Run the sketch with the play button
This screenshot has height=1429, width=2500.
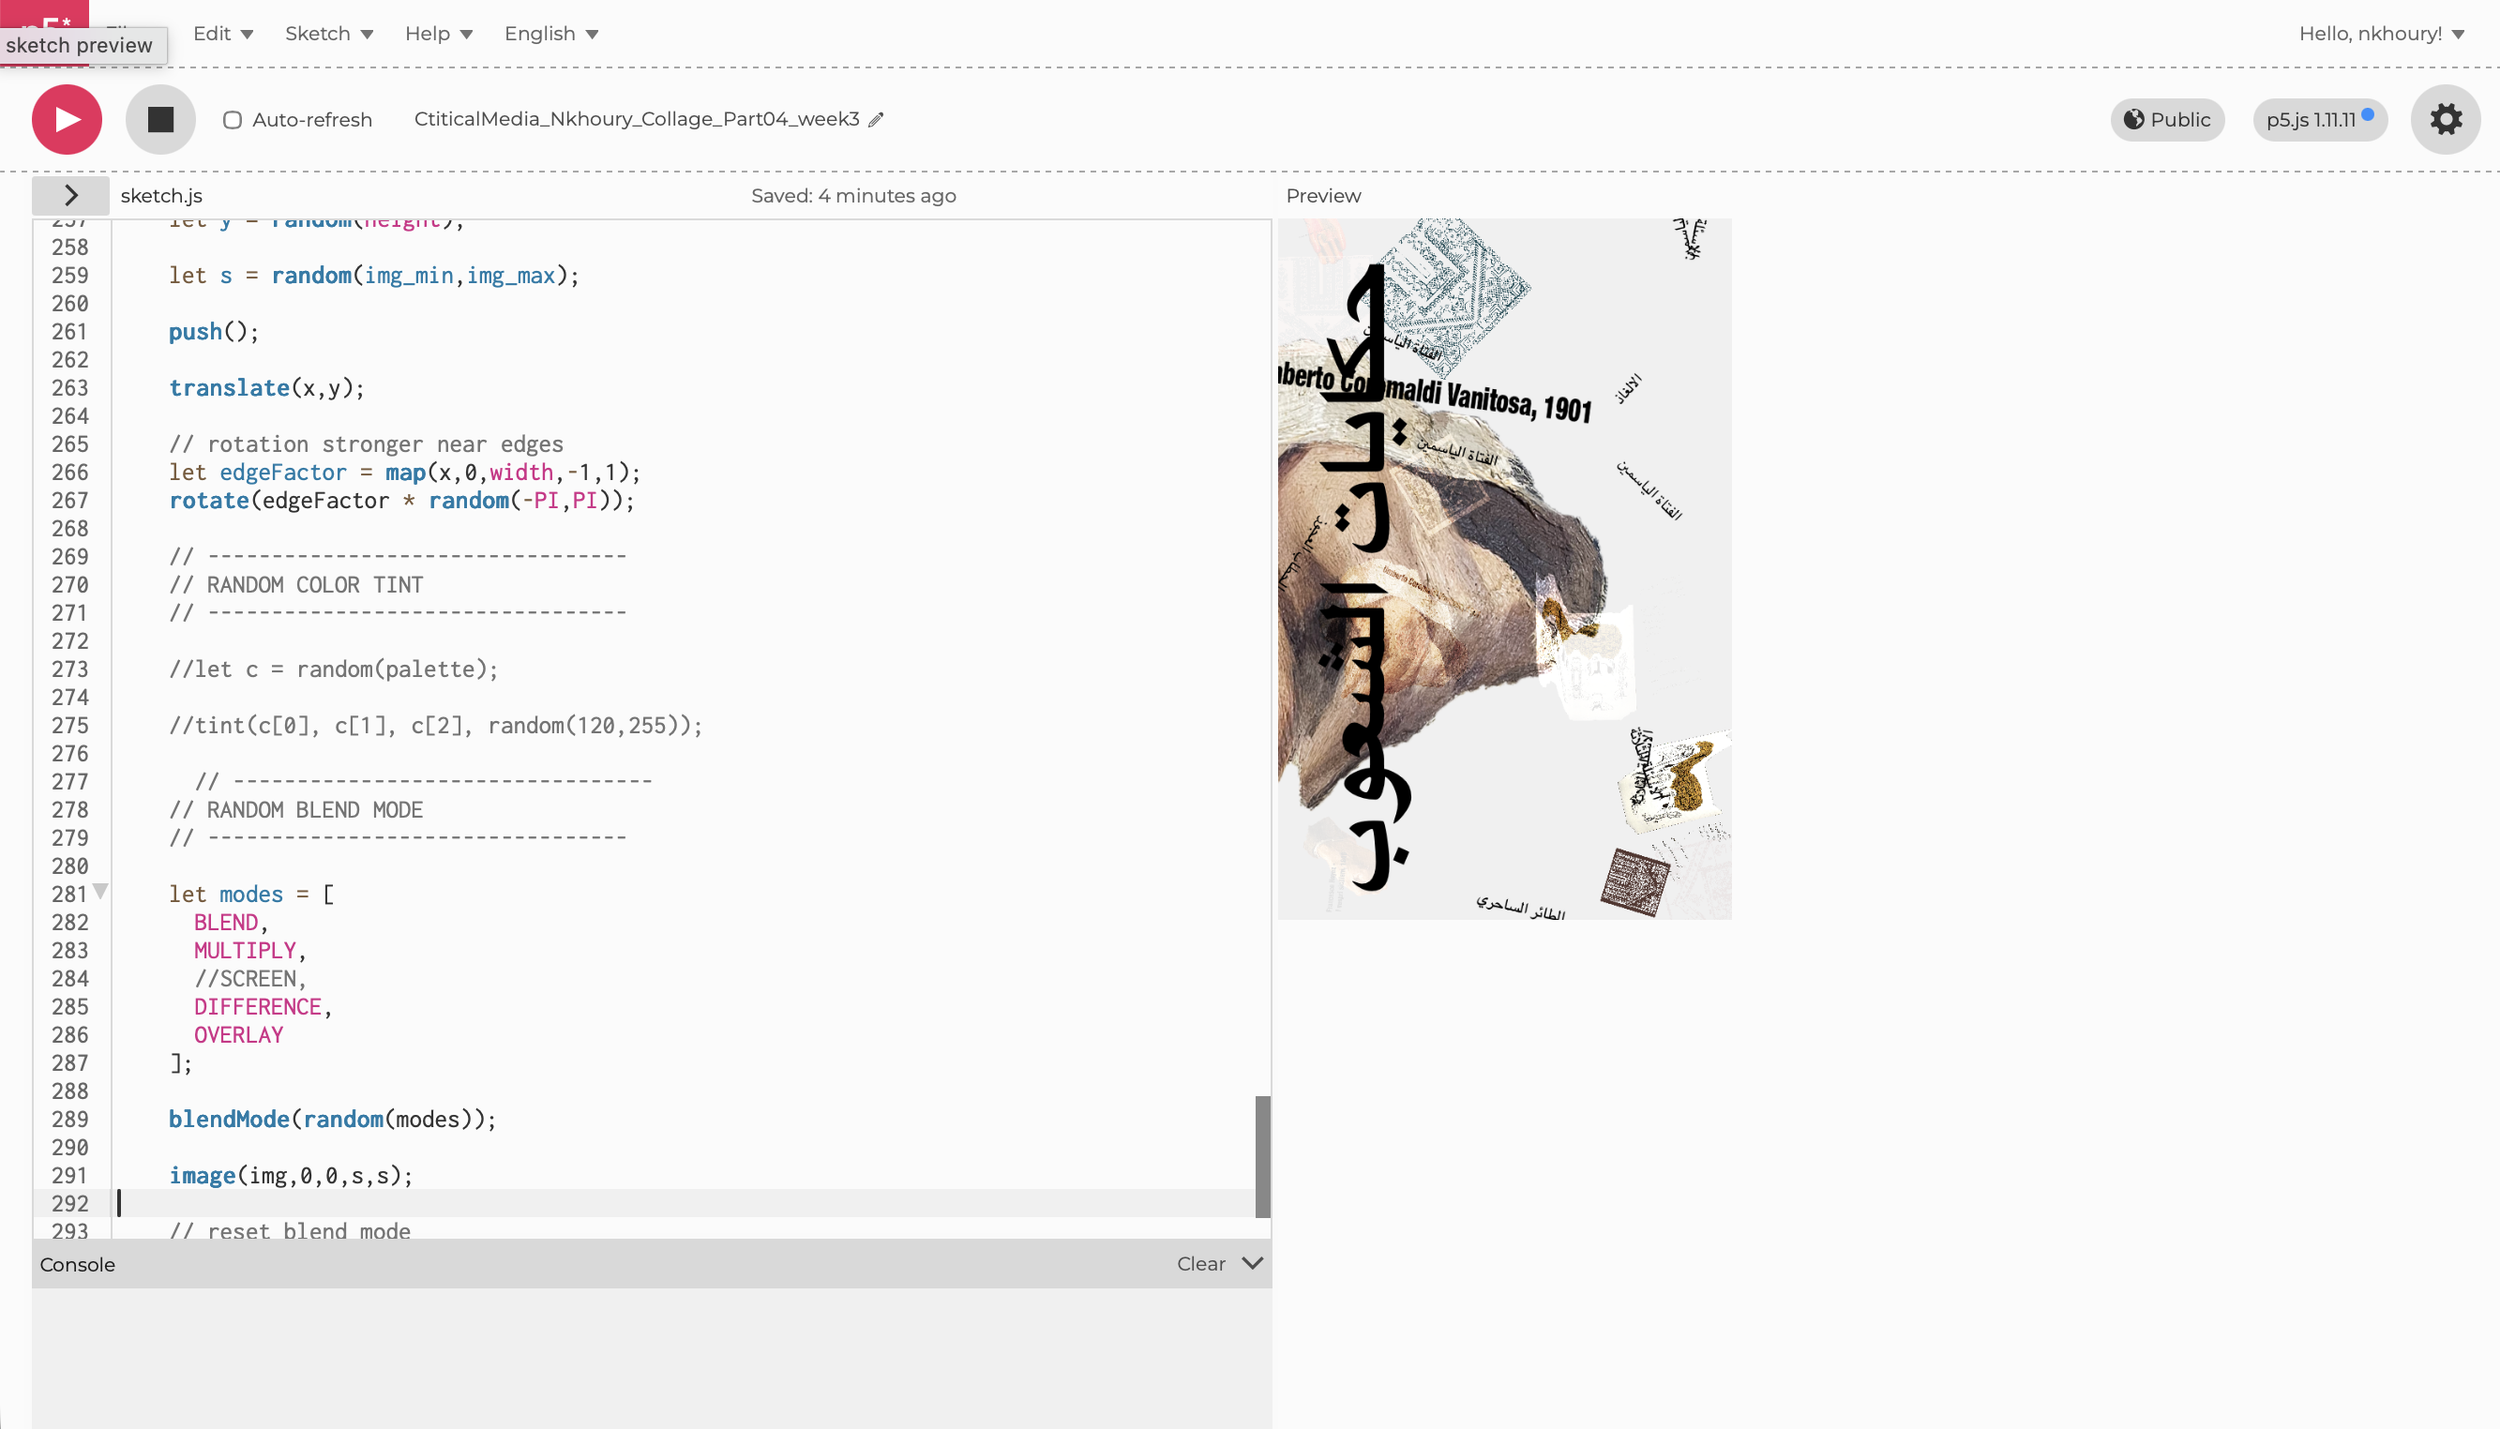67,119
